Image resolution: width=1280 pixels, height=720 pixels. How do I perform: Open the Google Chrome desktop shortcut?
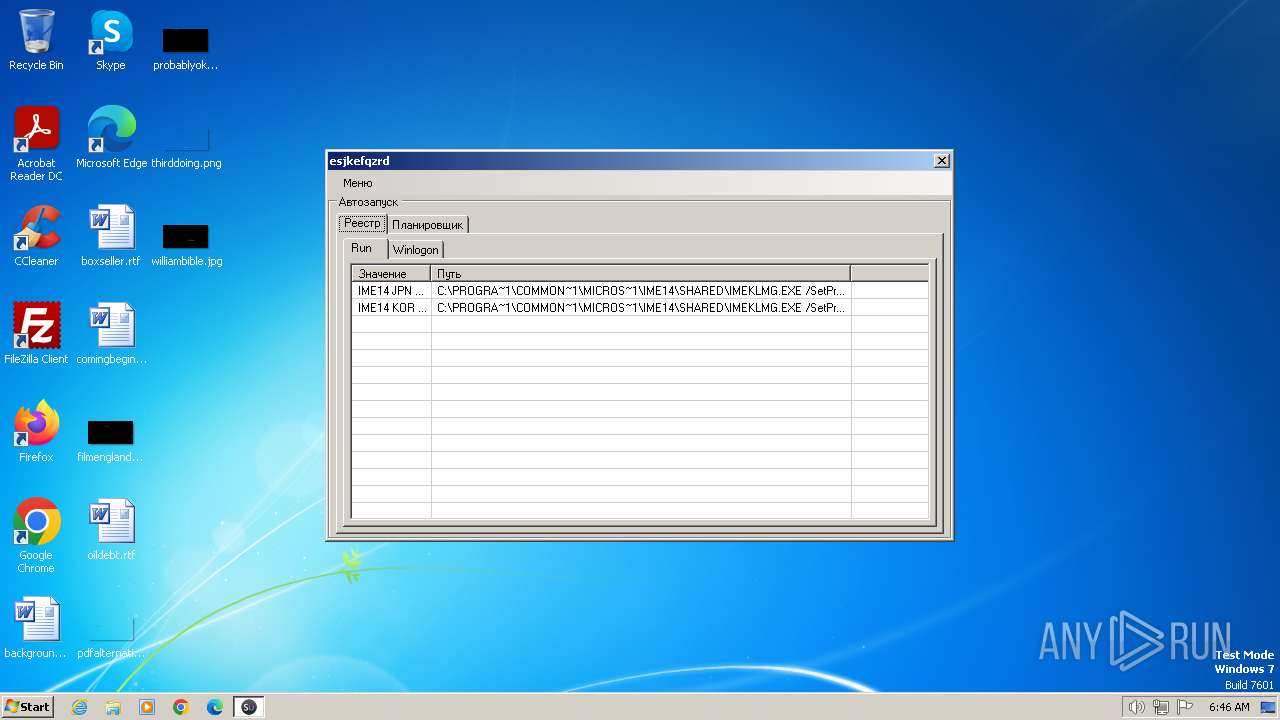coord(36,536)
